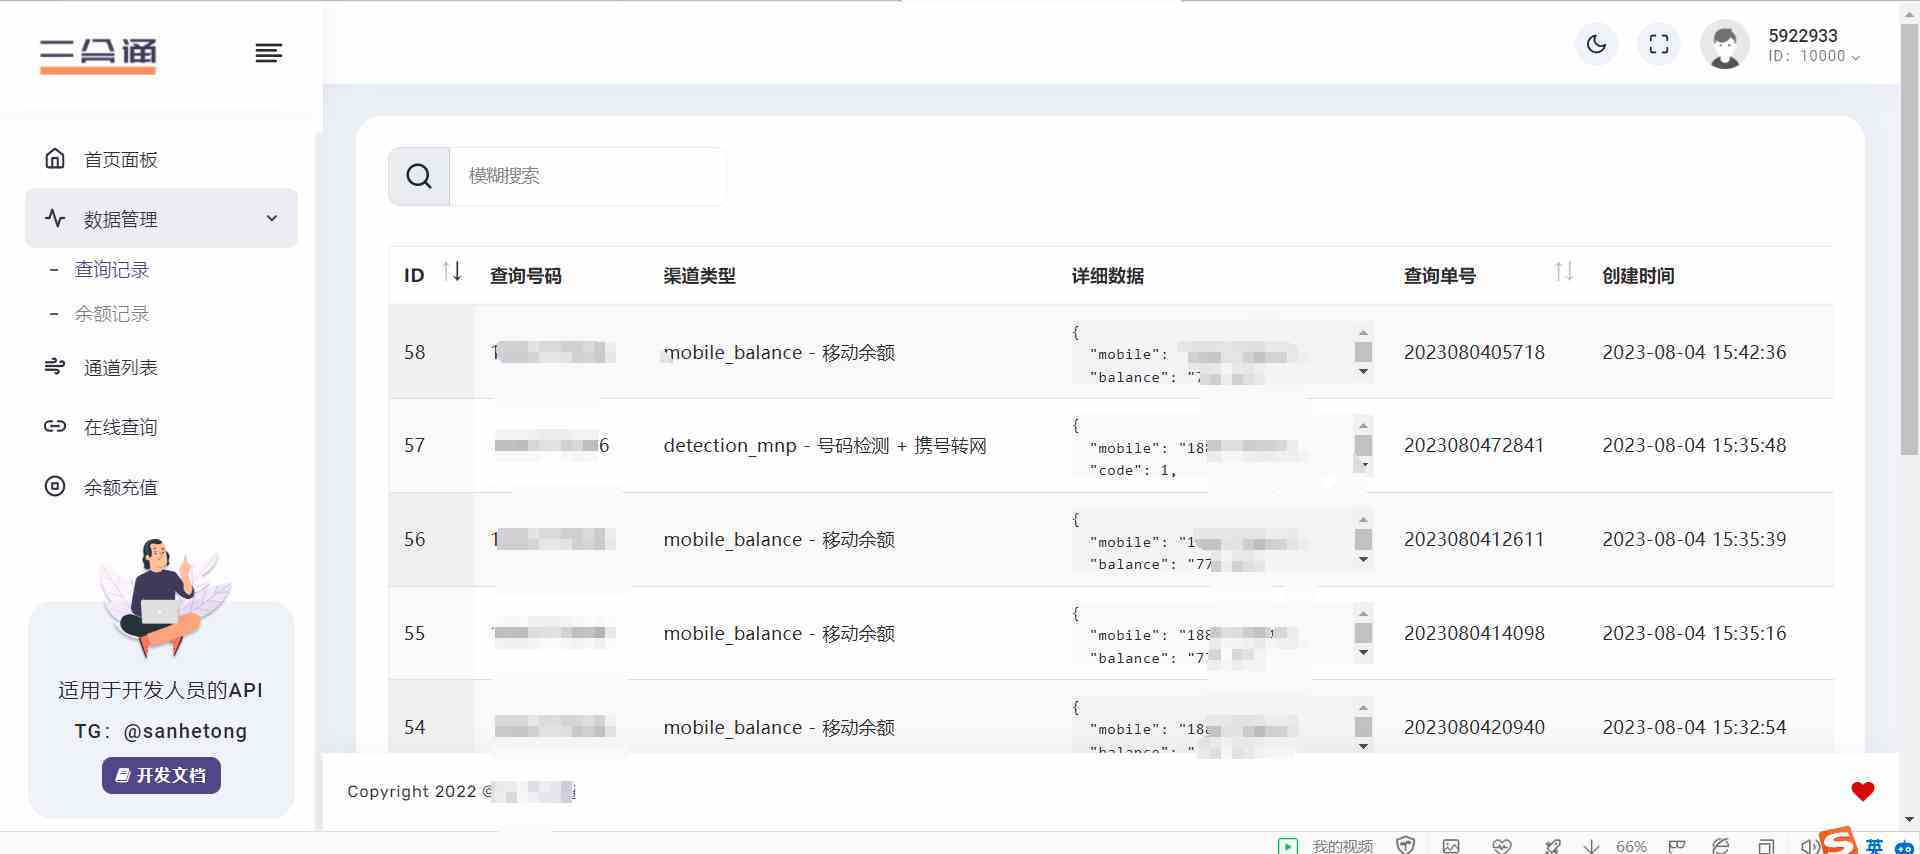Toggle the 英 input language indicator
1920x854 pixels.
point(1874,846)
